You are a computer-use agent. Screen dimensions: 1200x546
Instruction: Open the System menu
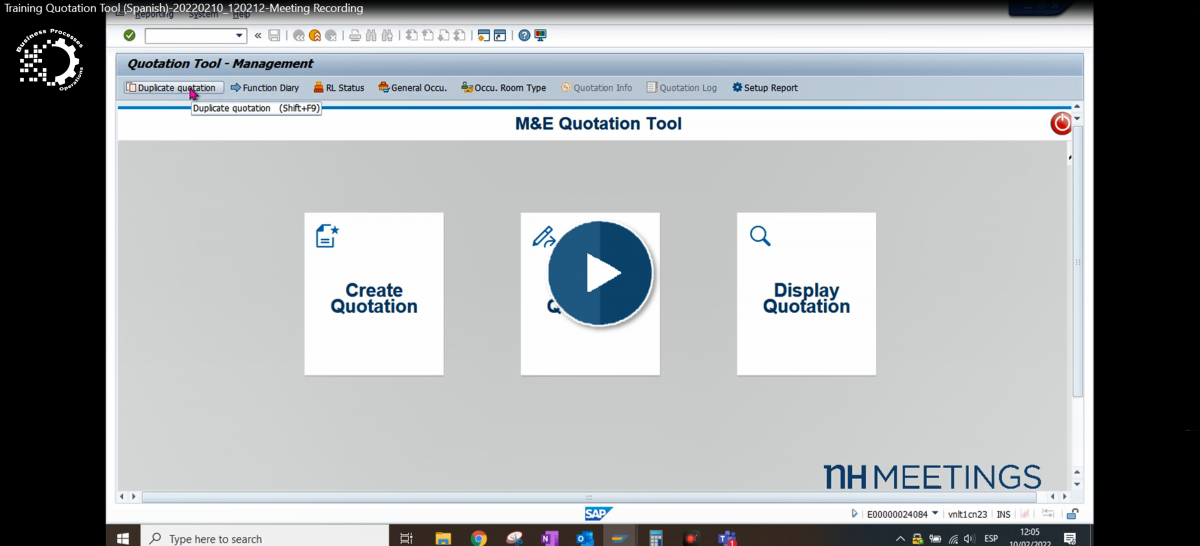203,14
